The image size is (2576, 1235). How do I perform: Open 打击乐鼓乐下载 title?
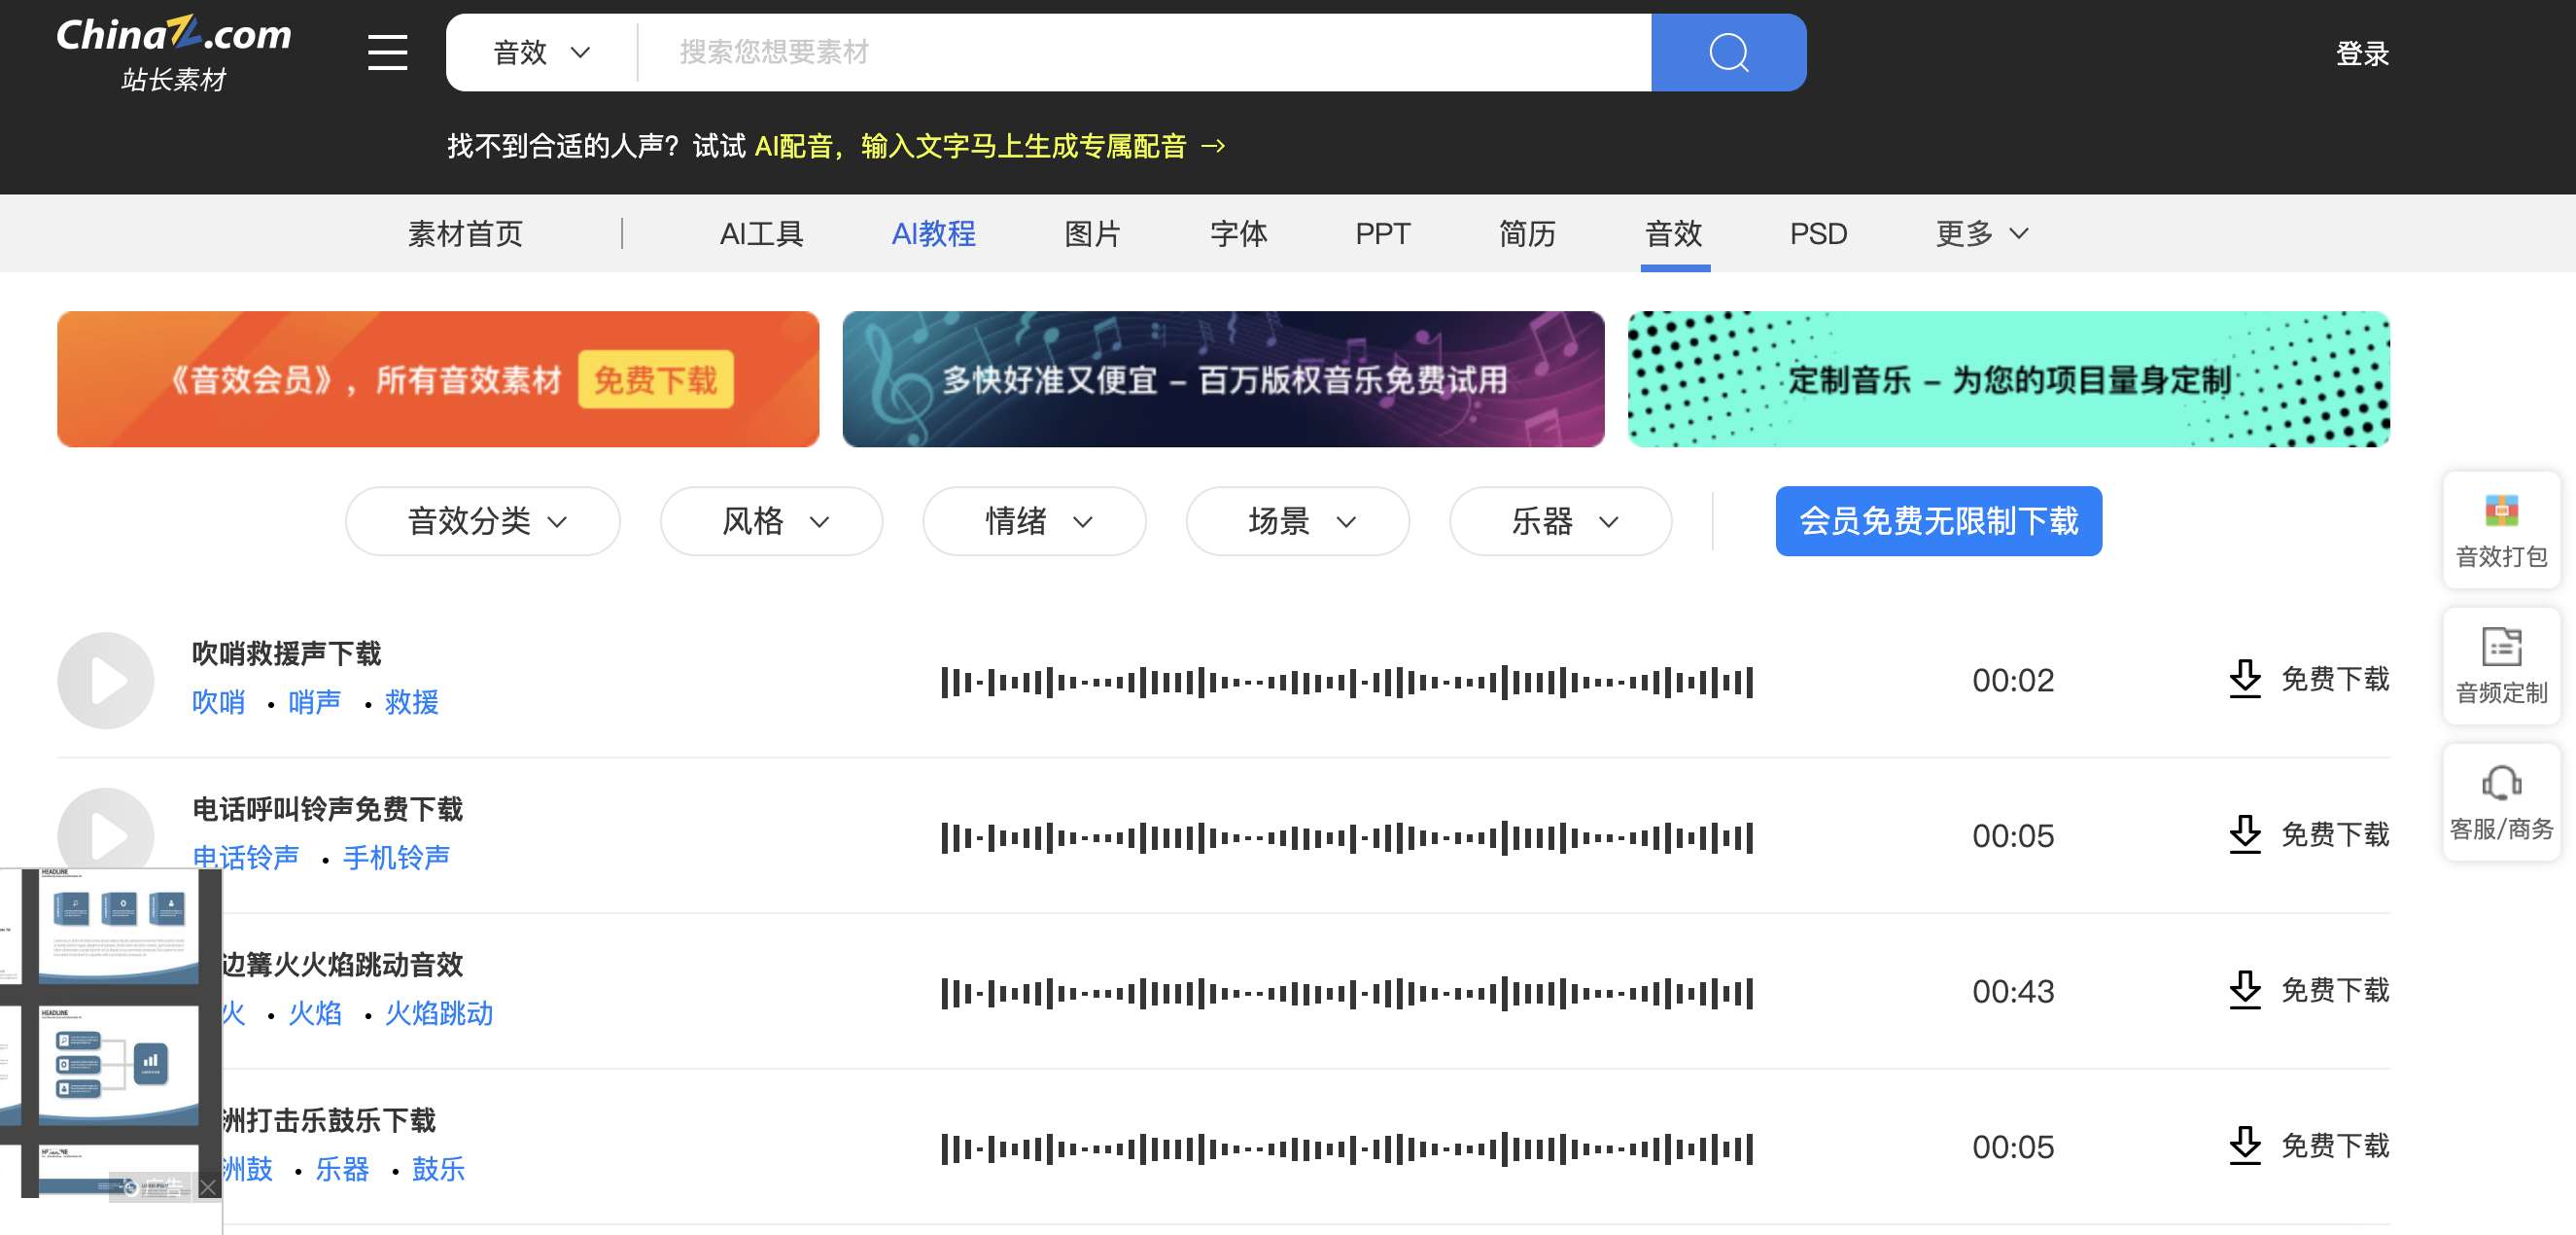pyautogui.click(x=329, y=1120)
